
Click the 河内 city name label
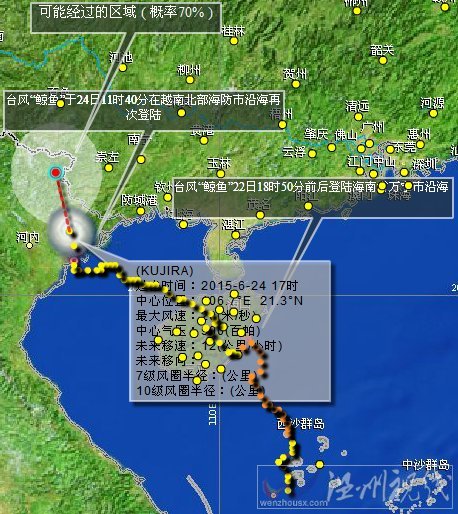tap(28, 237)
